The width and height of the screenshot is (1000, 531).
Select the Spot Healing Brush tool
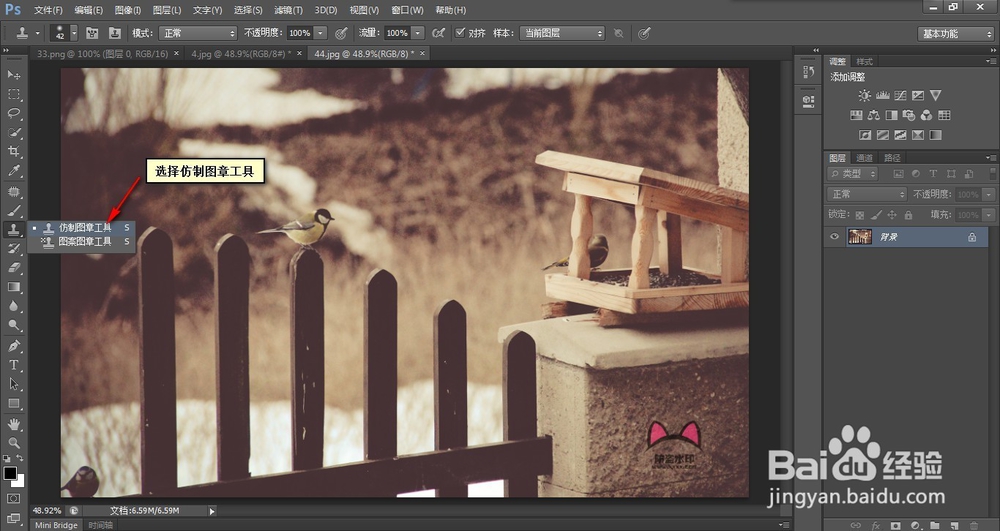click(x=13, y=192)
